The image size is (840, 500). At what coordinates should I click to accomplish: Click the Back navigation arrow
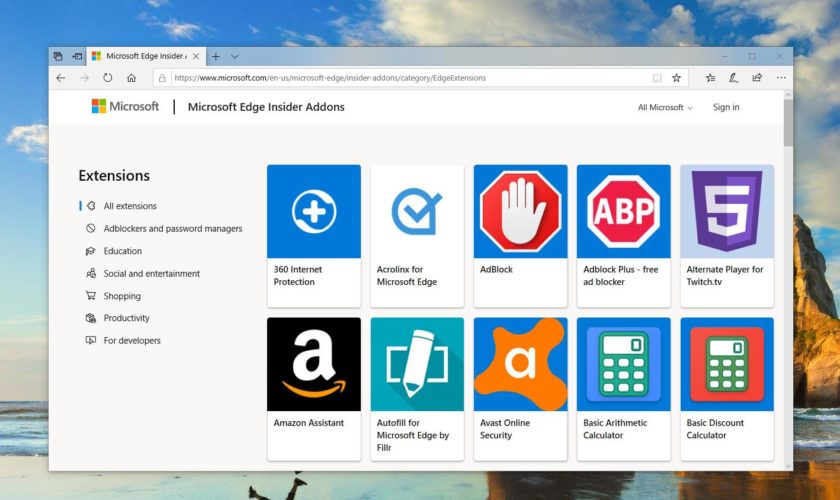[x=61, y=78]
